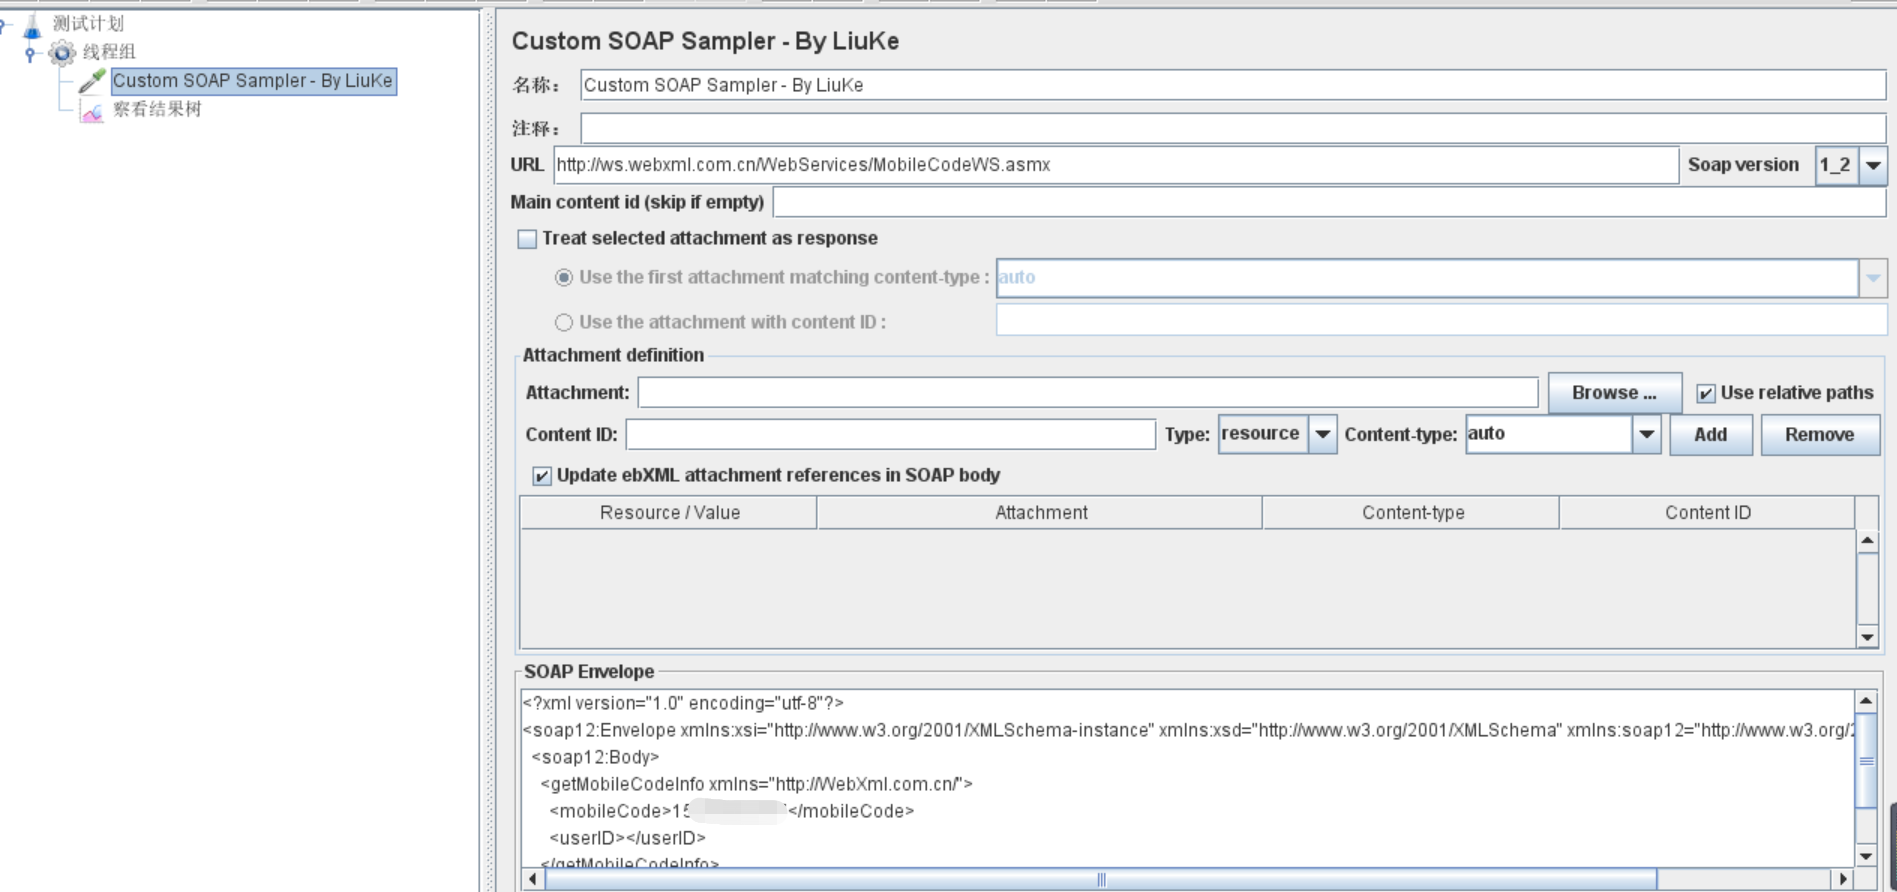The image size is (1897, 892).
Task: Toggle Update ebXML attachment references checkbox
Action: pyautogui.click(x=541, y=476)
